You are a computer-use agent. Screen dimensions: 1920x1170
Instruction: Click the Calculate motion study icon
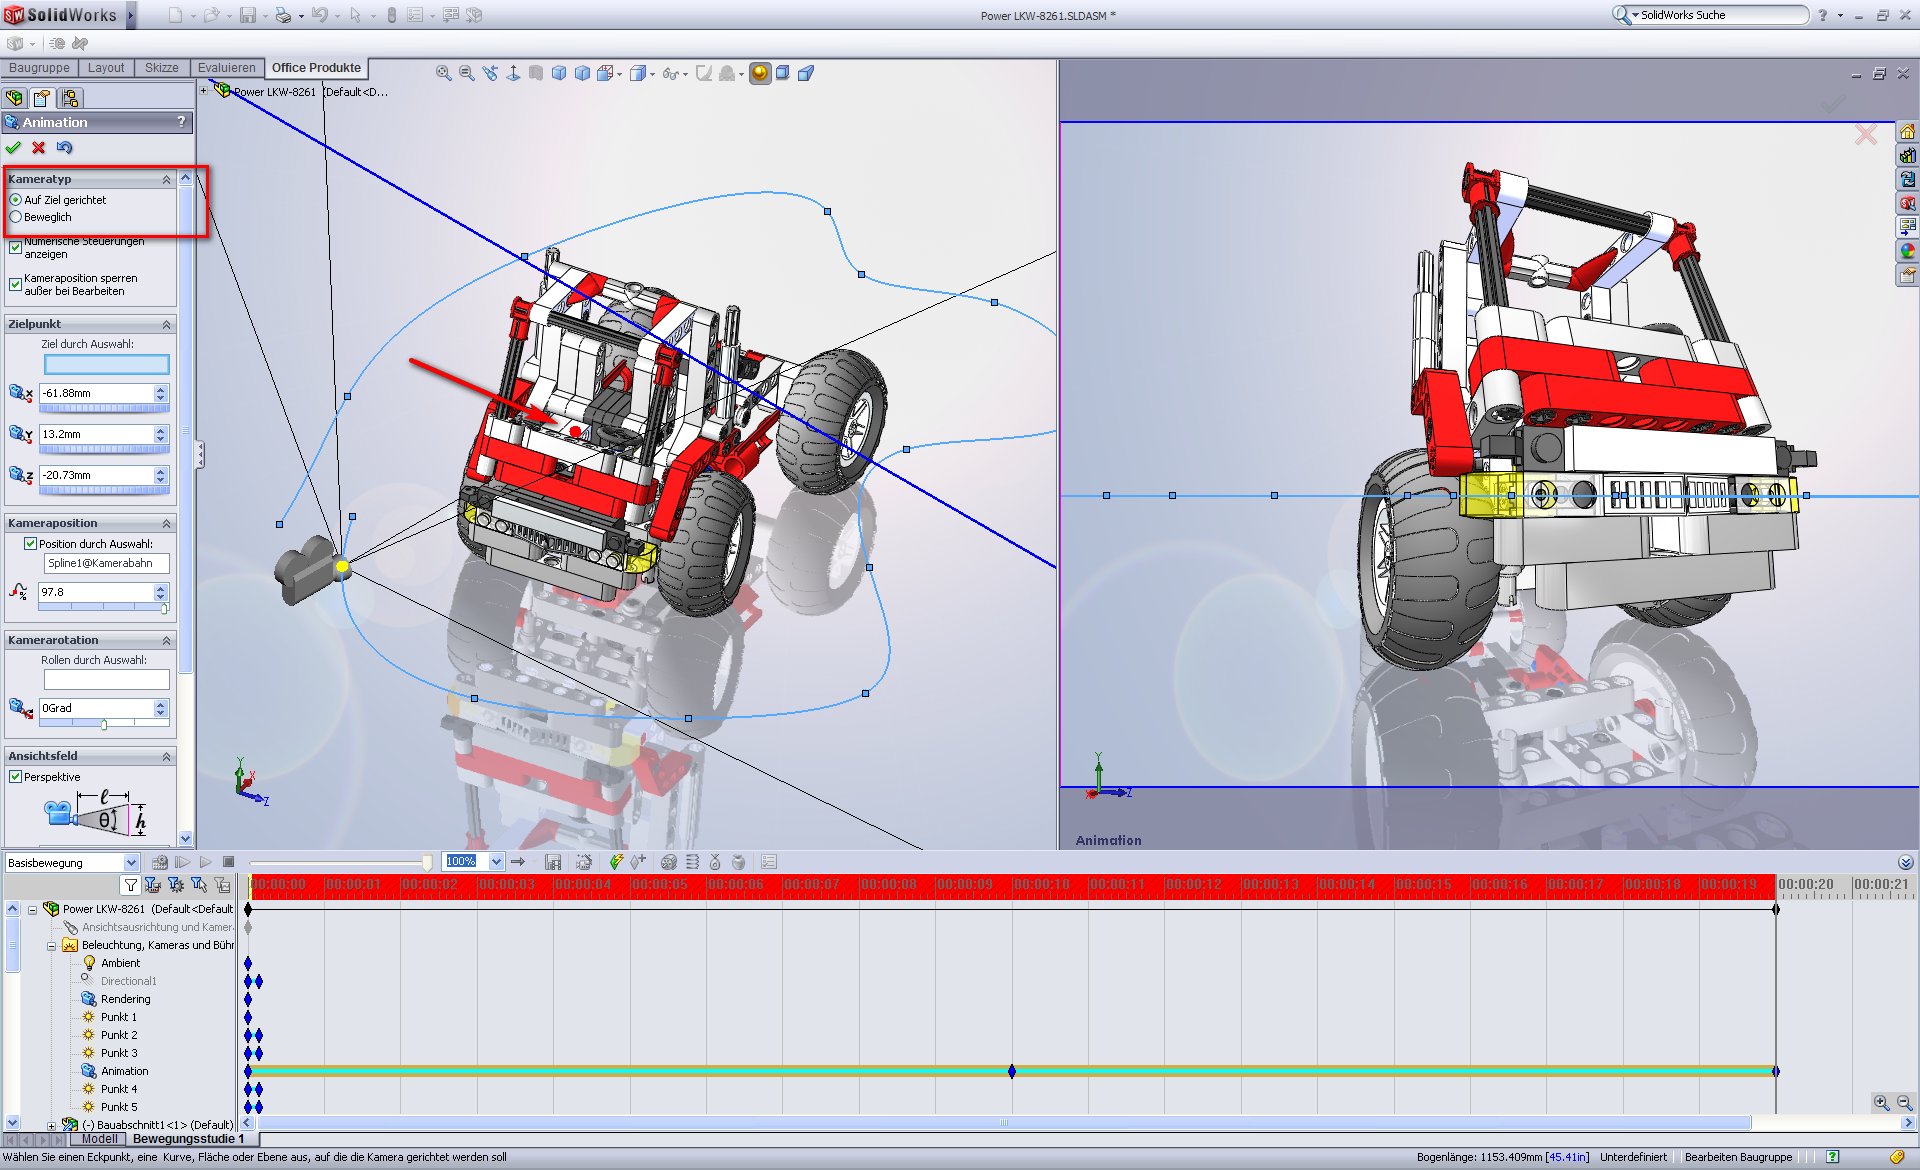160,862
